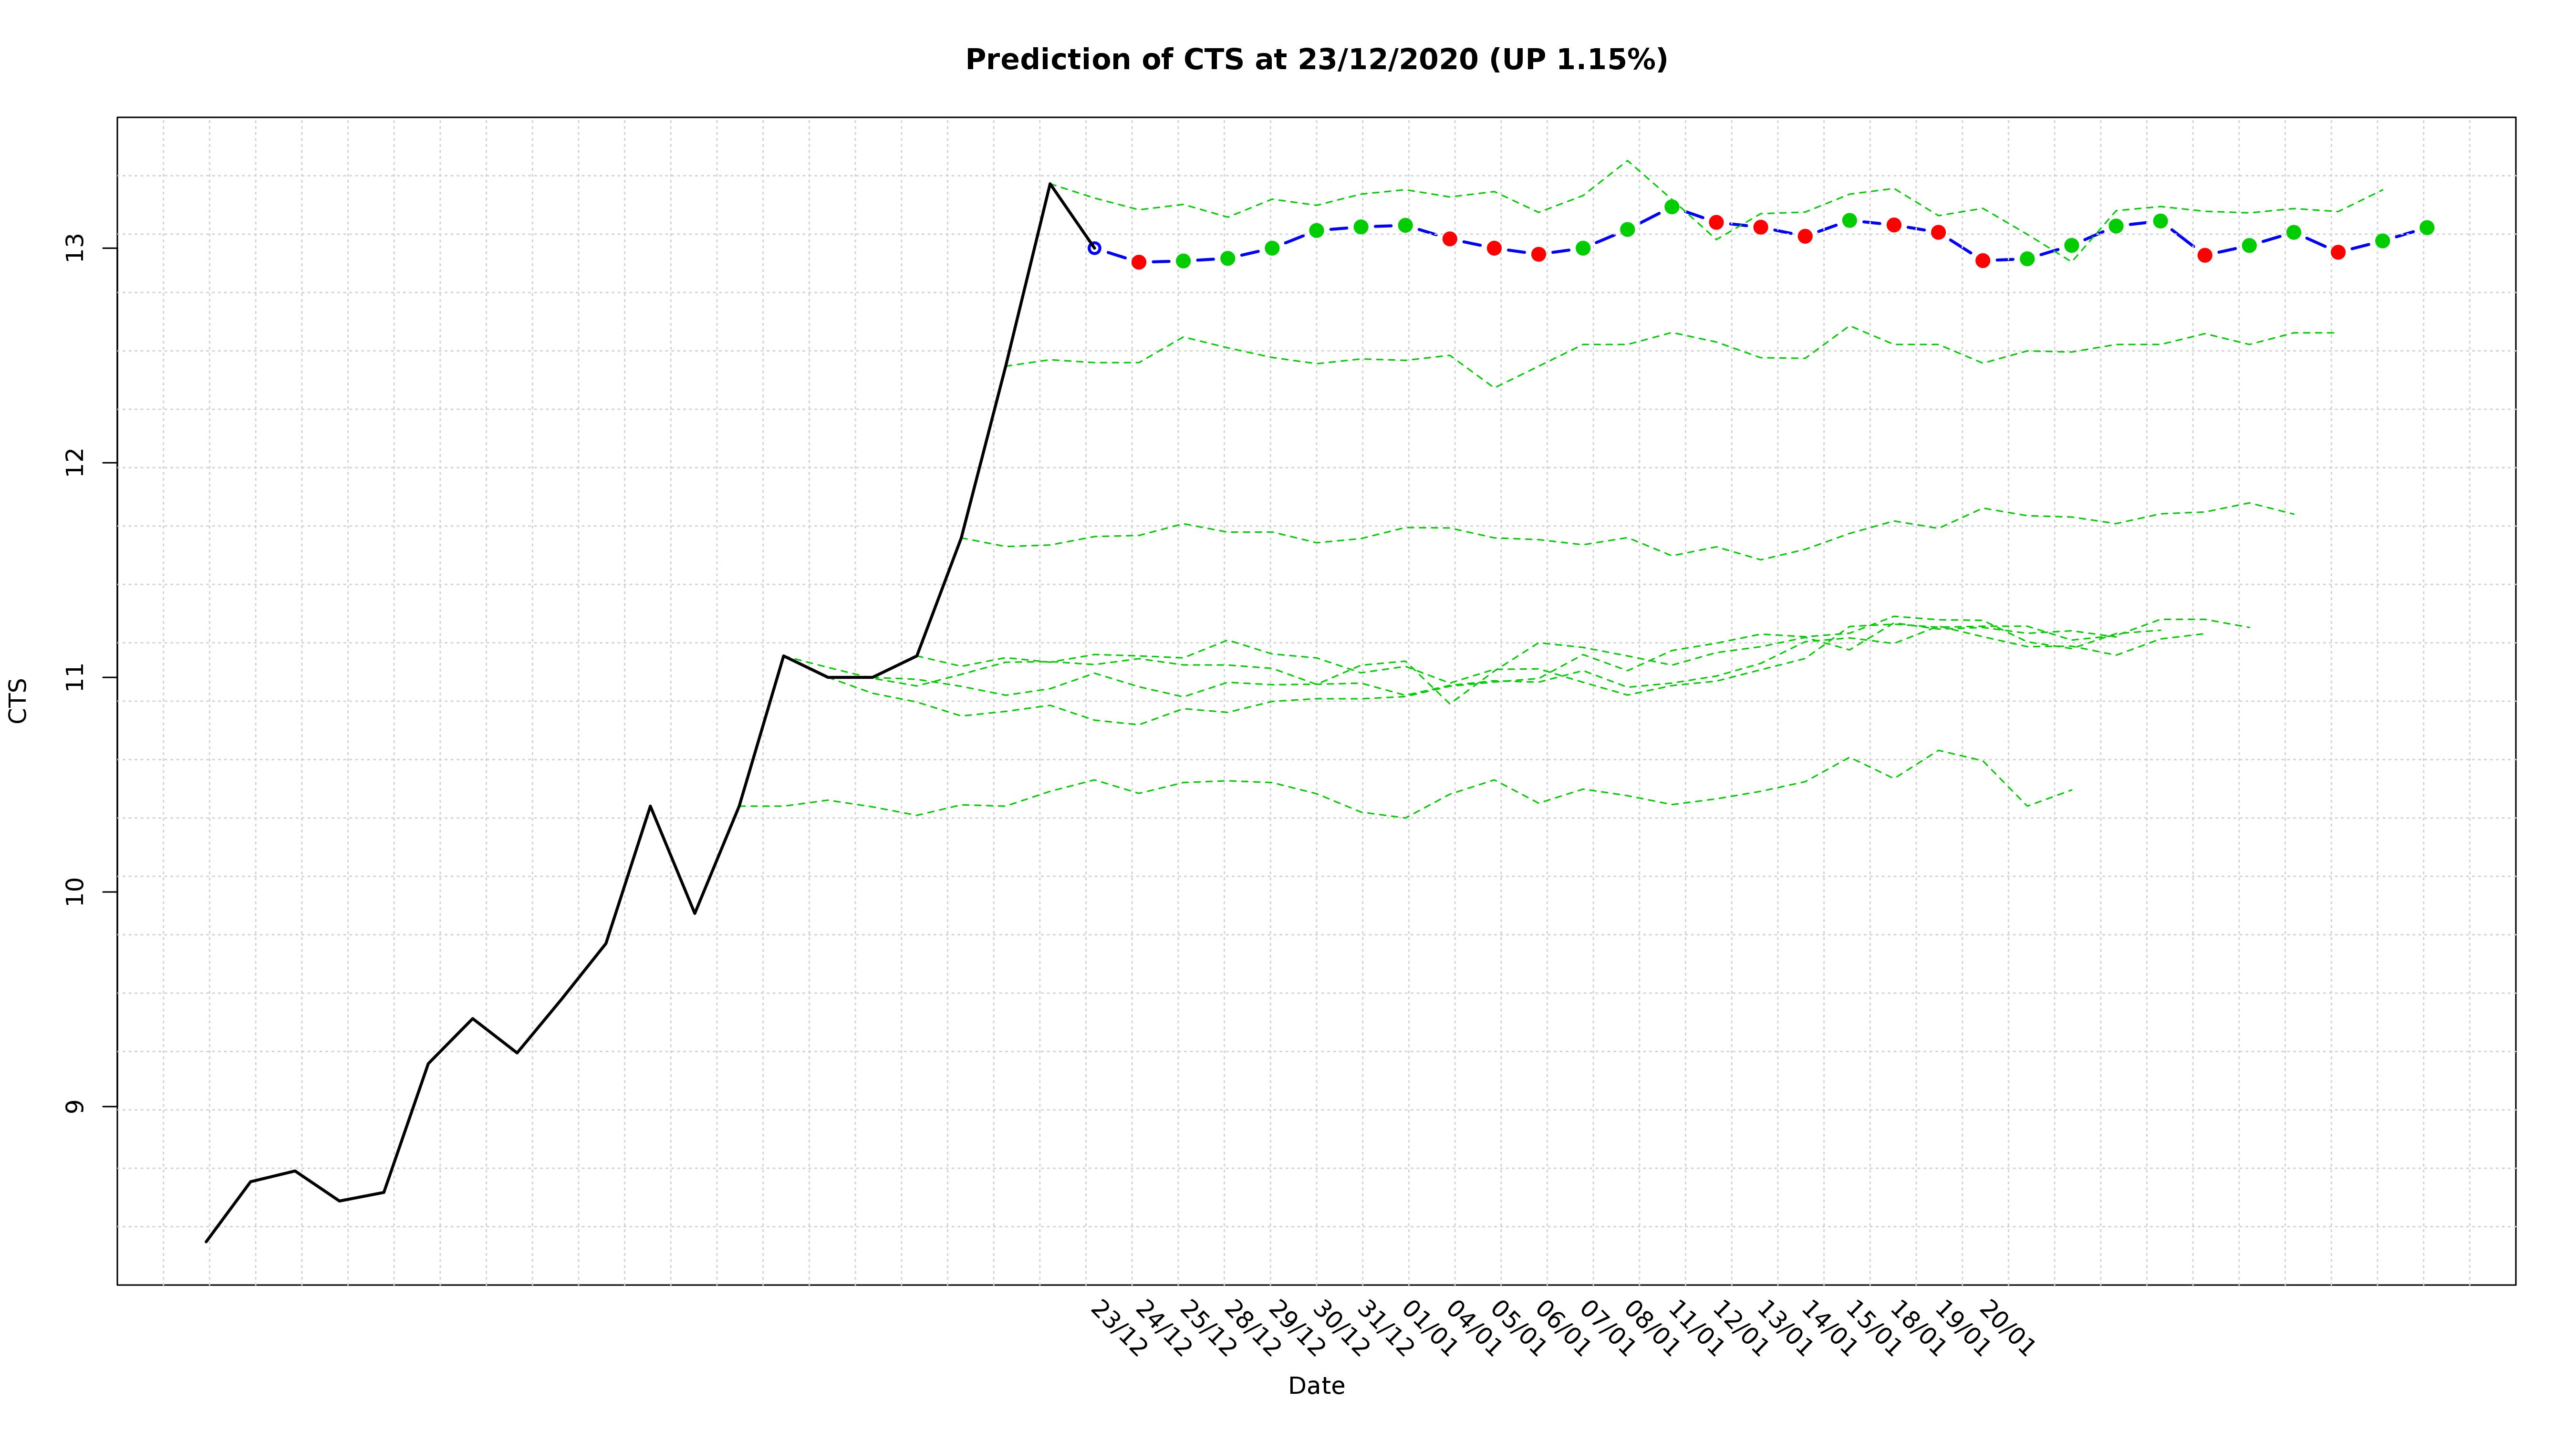Click the y-axis tick label 9
Screen dimensions: 2576x1431
76,1107
